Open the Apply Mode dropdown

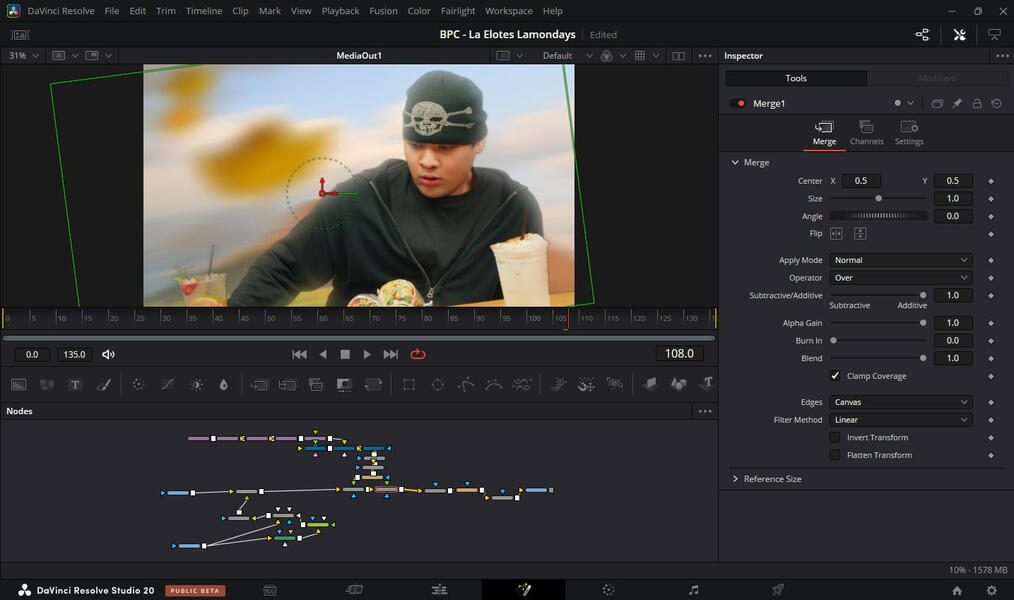tap(900, 259)
